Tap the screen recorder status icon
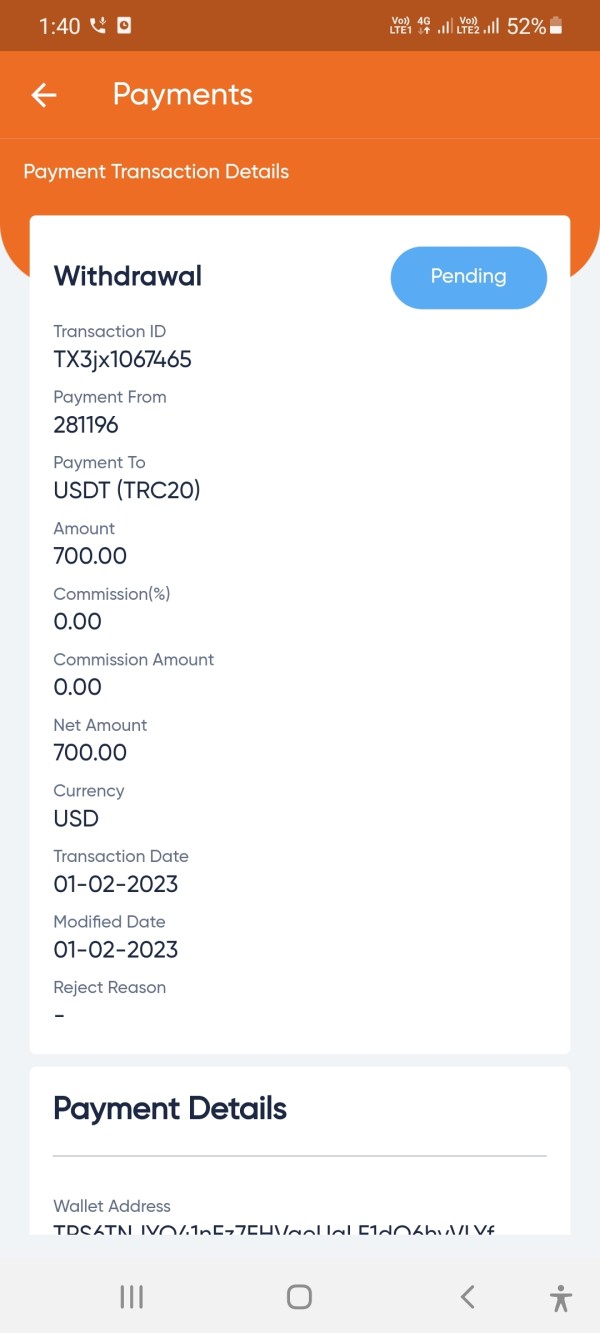600x1333 pixels. pos(124,26)
